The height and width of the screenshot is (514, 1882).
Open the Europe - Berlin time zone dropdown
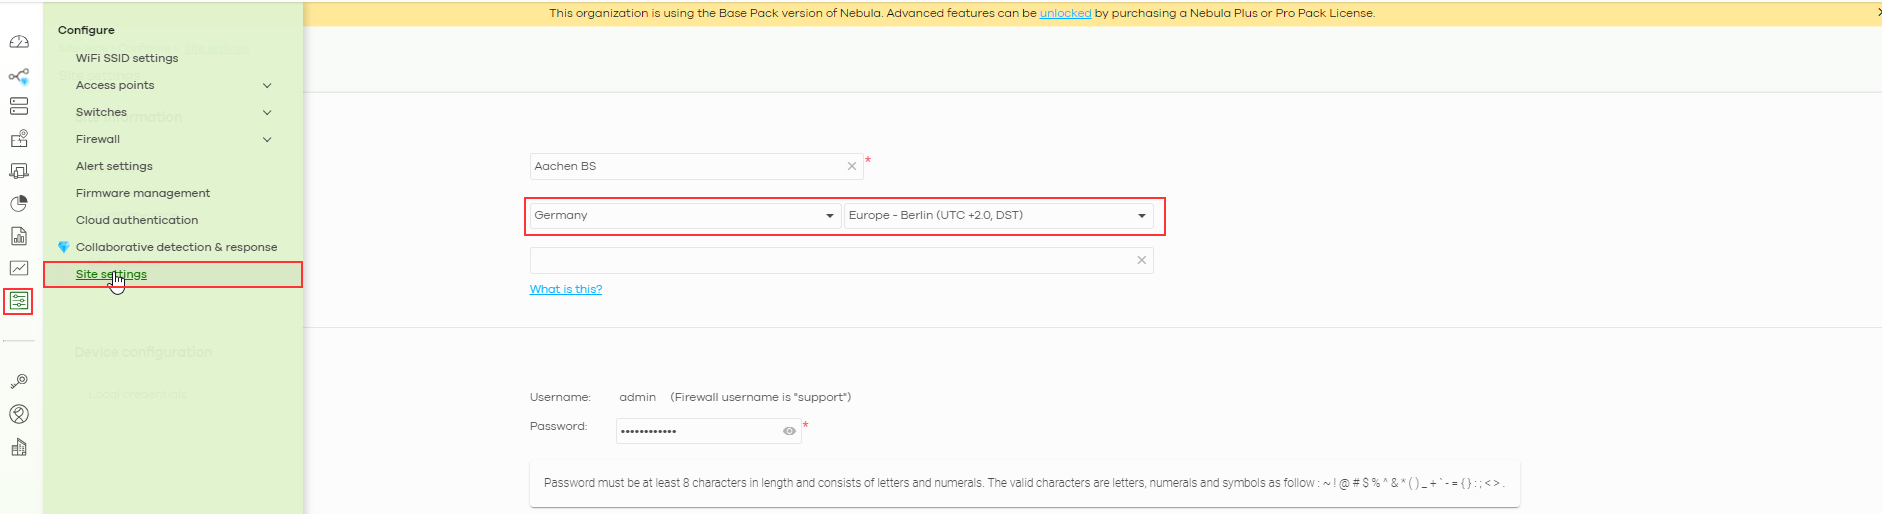pos(997,216)
